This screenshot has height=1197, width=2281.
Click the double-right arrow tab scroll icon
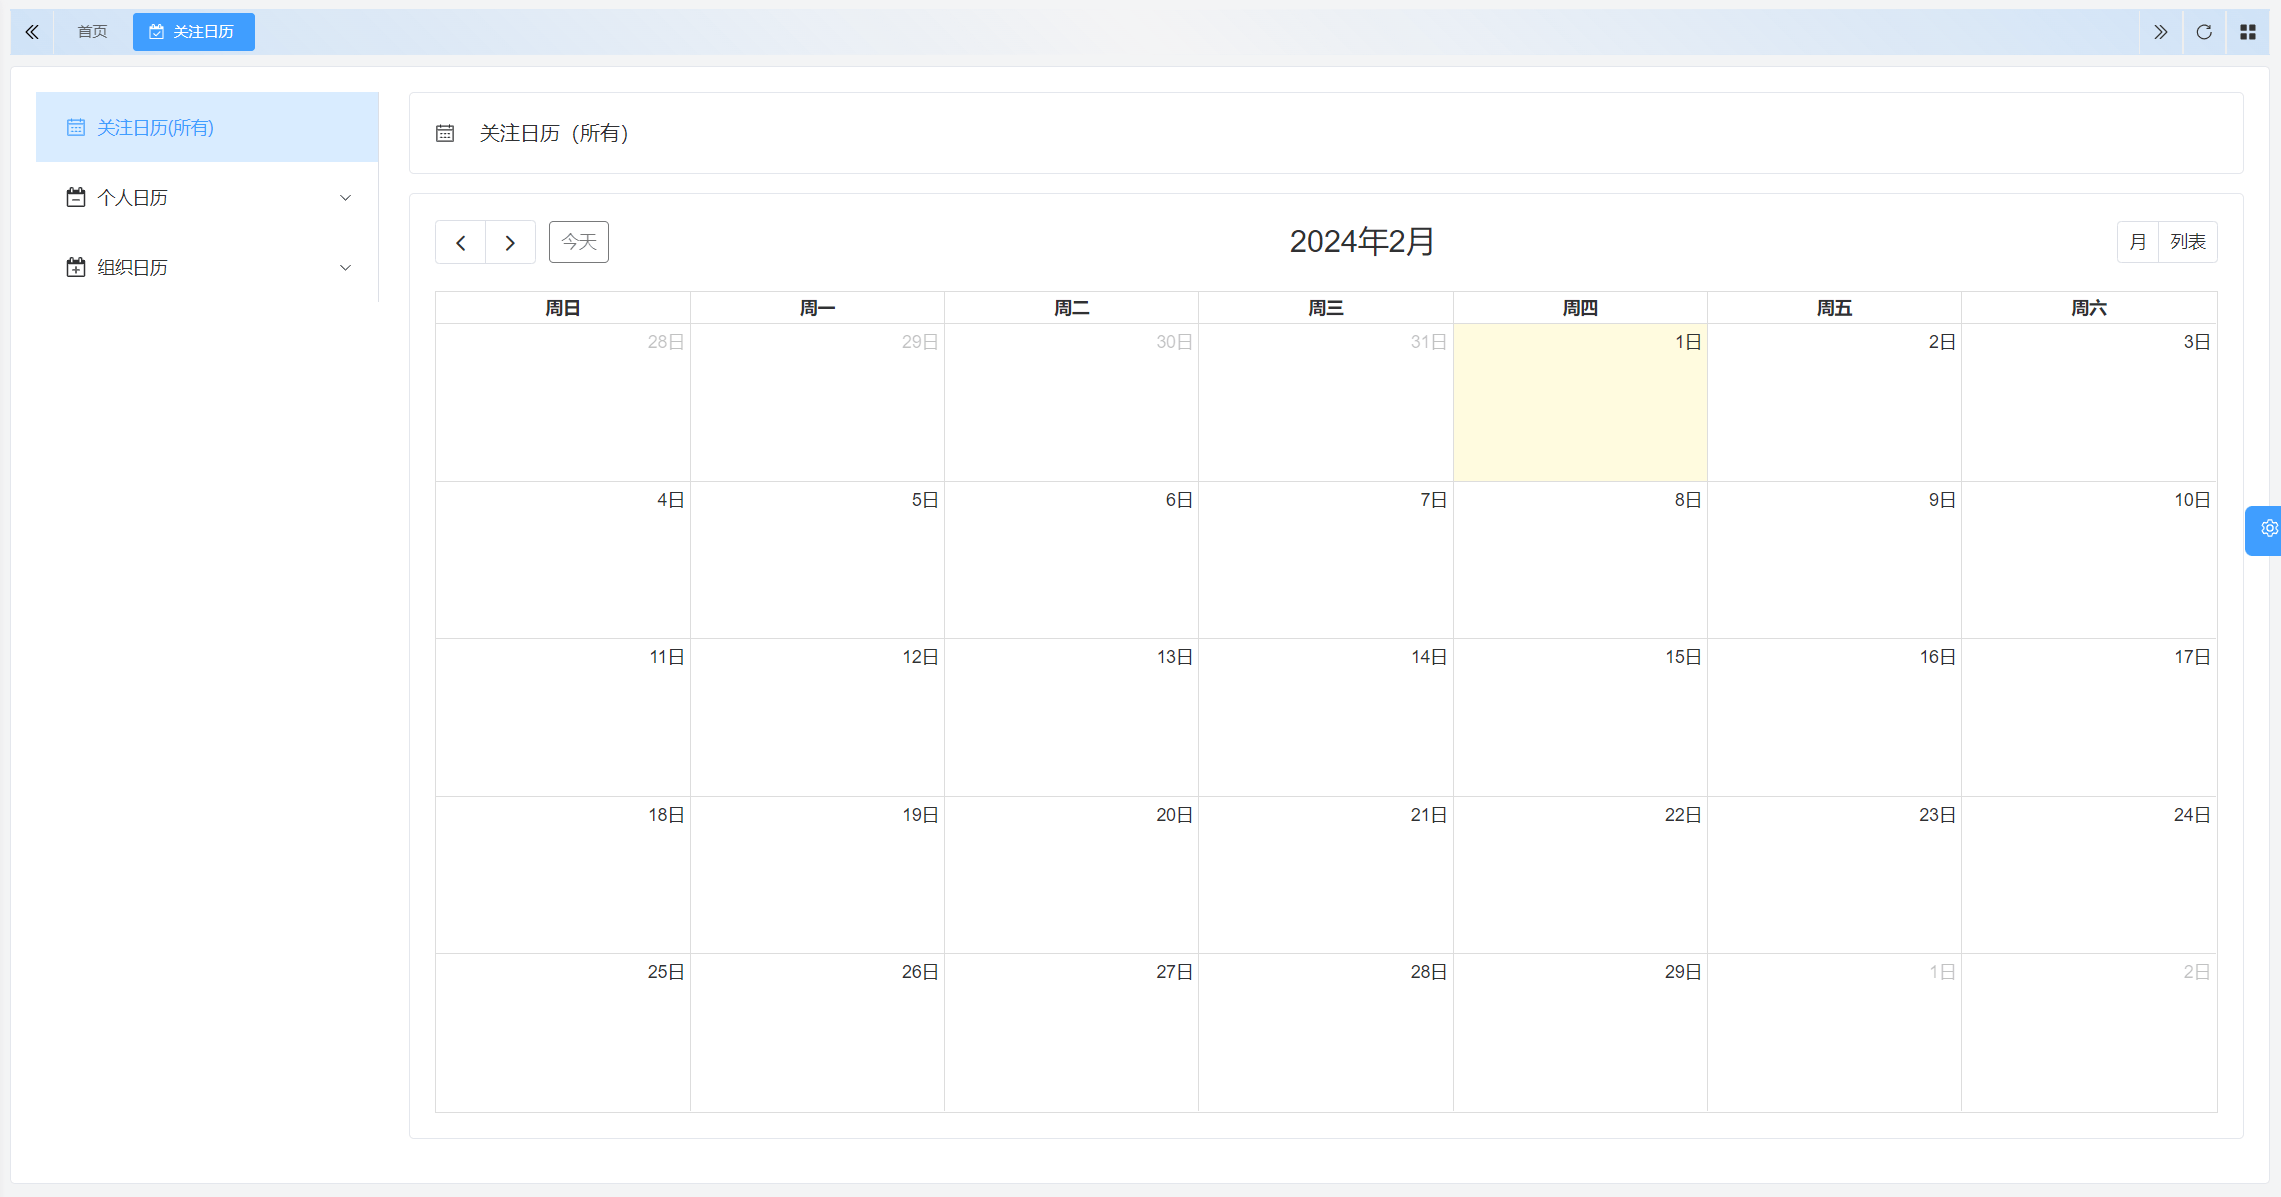2160,32
